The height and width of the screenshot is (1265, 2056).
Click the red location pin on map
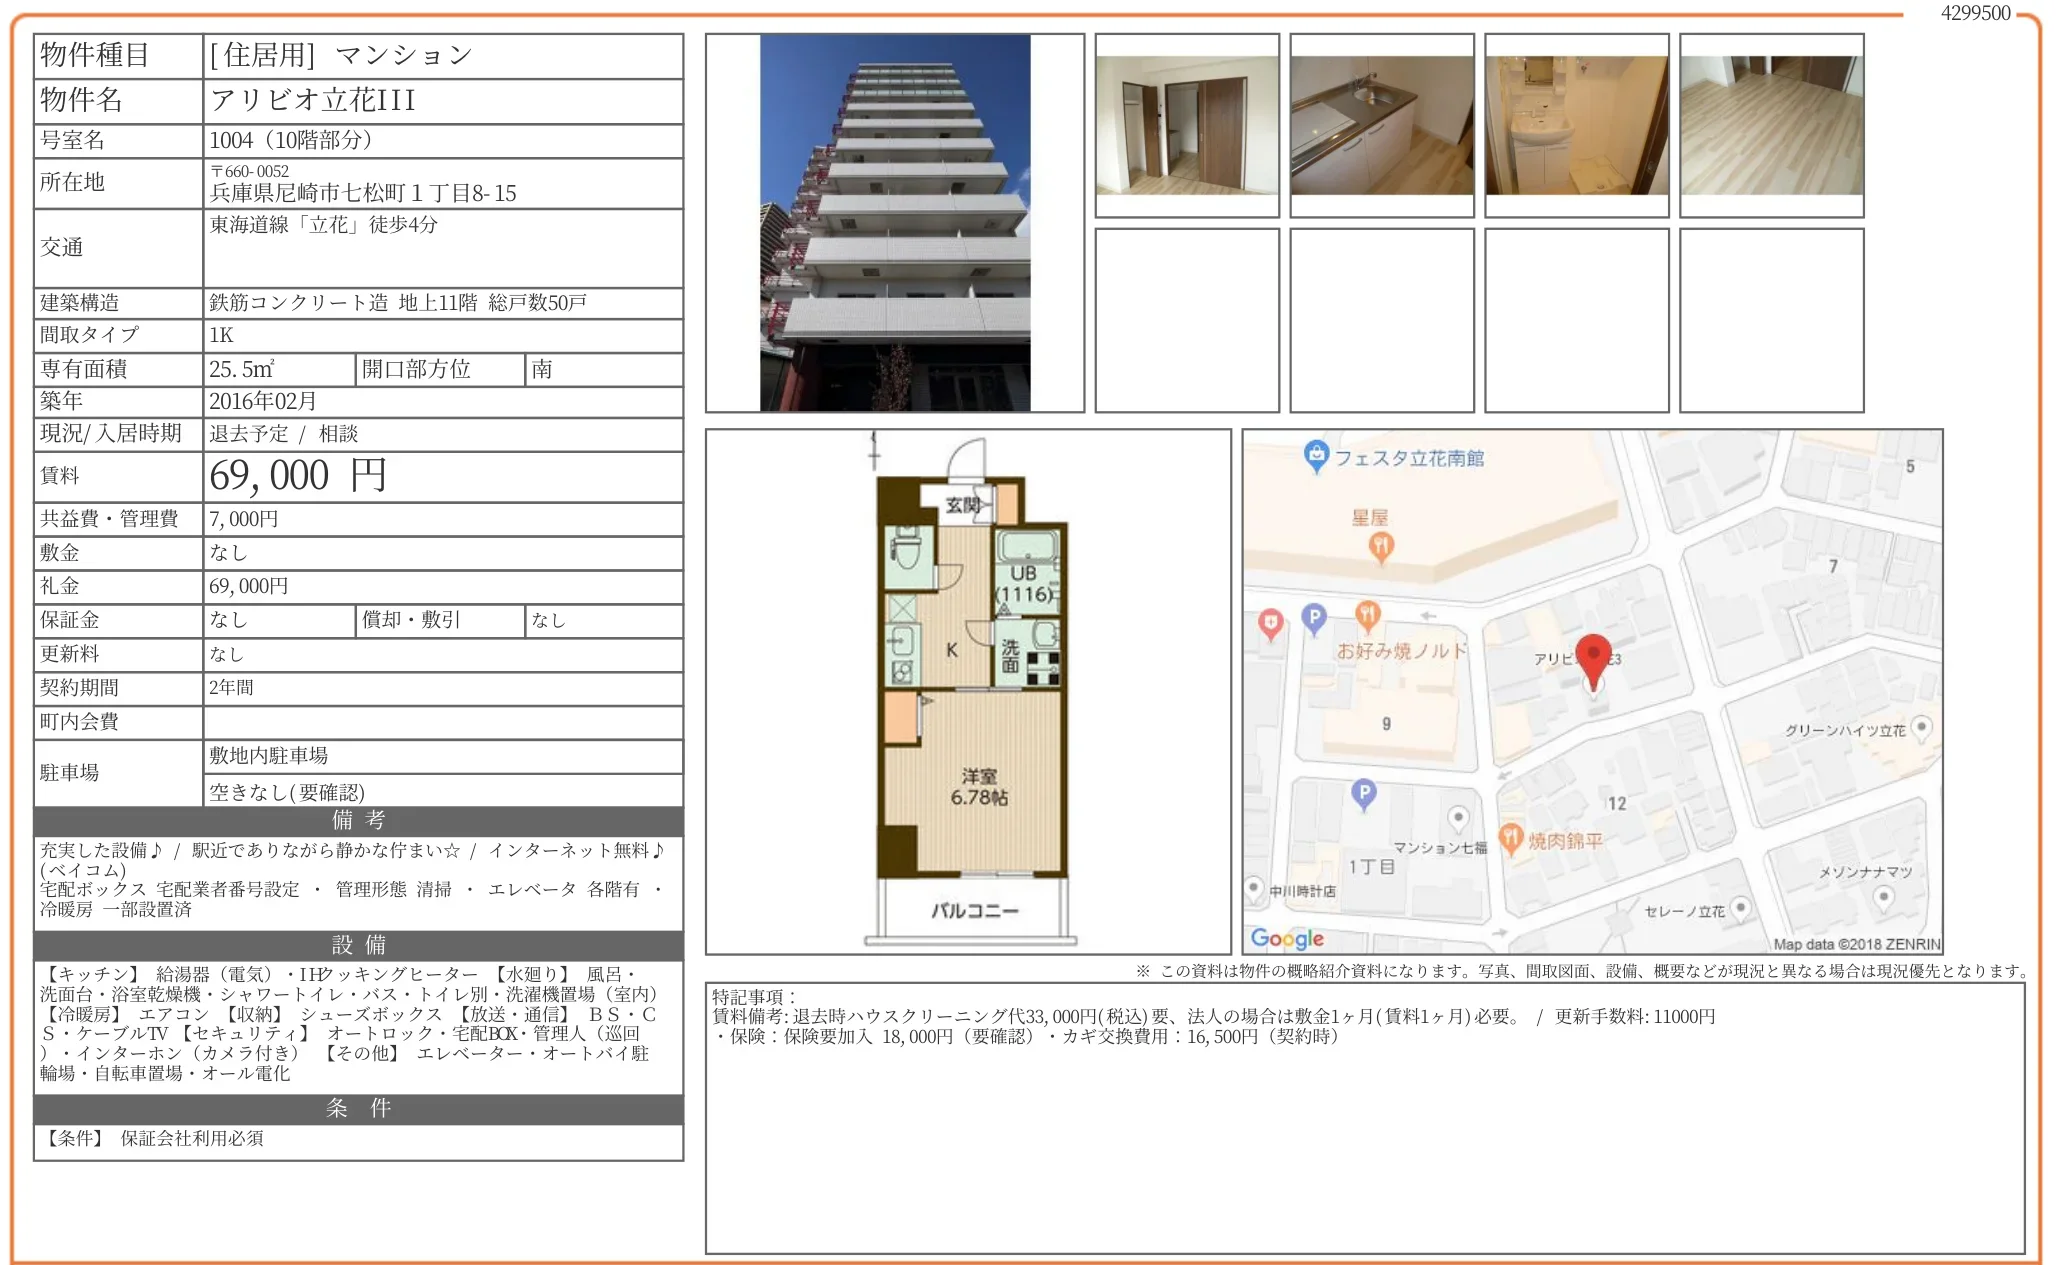pyautogui.click(x=1593, y=655)
